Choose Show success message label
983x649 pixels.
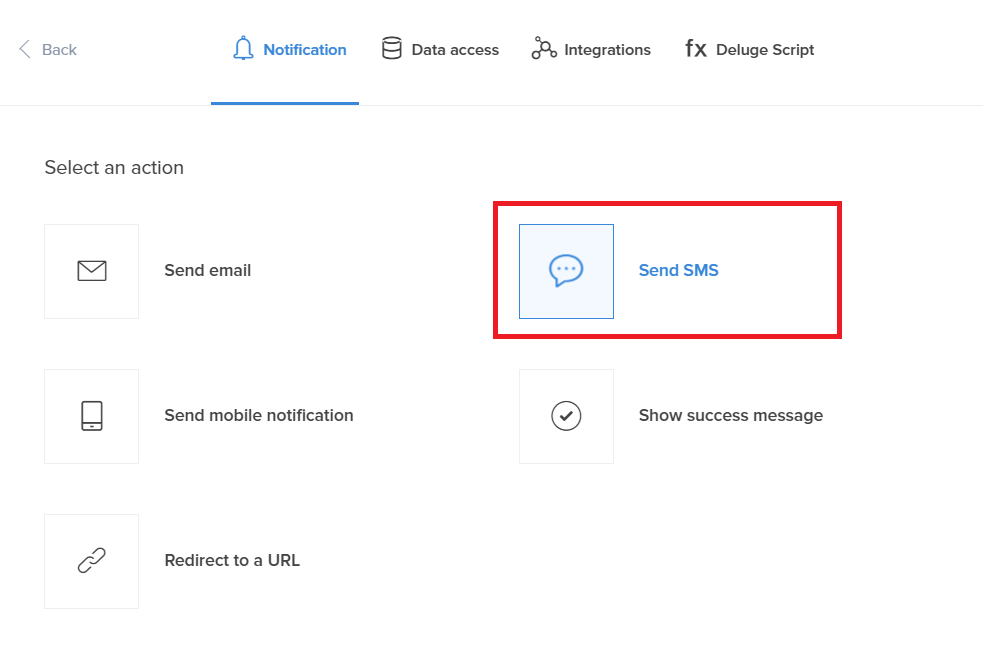click(730, 415)
